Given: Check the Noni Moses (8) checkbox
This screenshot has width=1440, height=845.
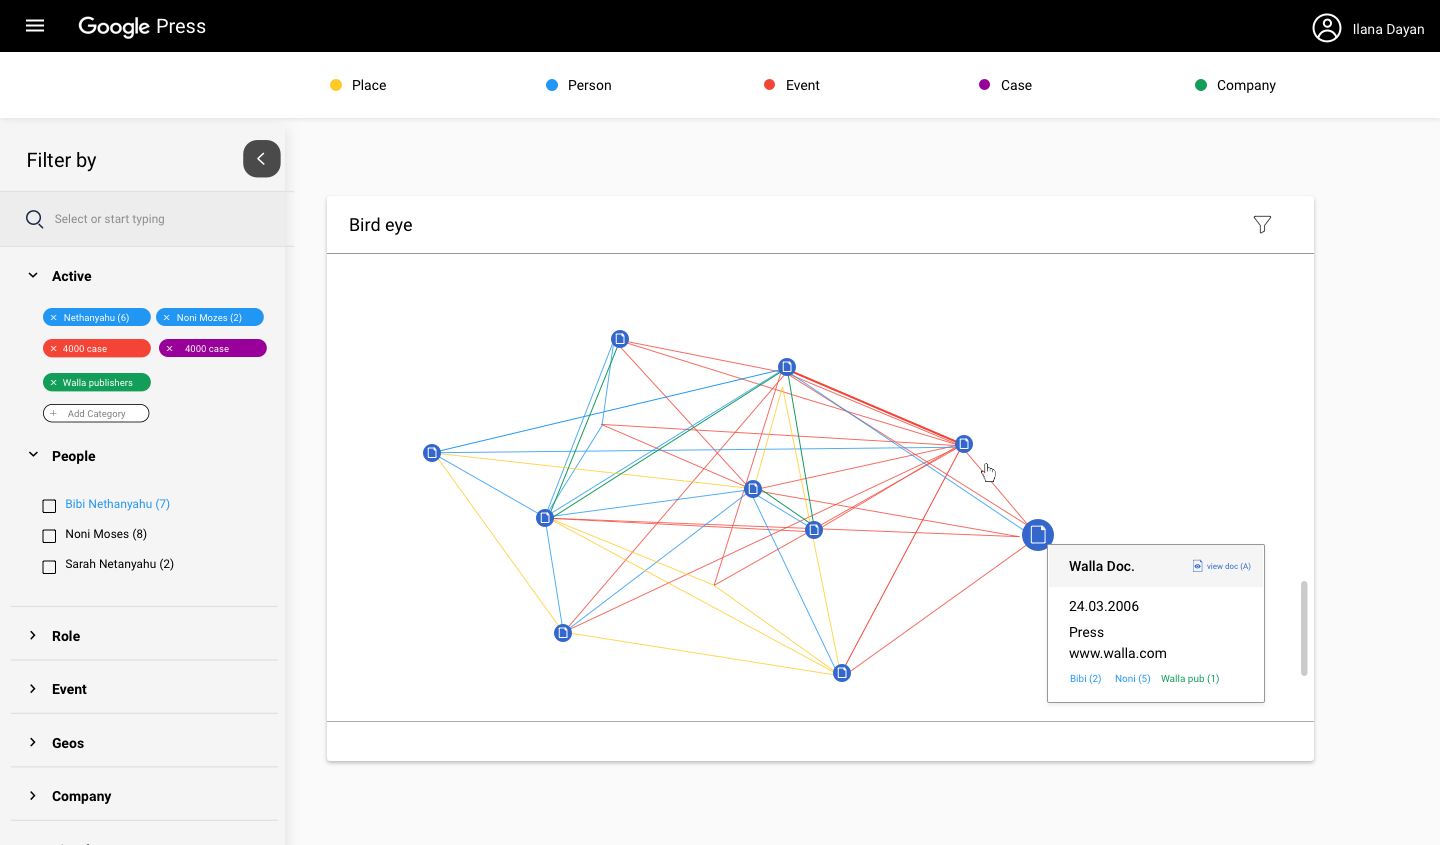Looking at the screenshot, I should [49, 536].
